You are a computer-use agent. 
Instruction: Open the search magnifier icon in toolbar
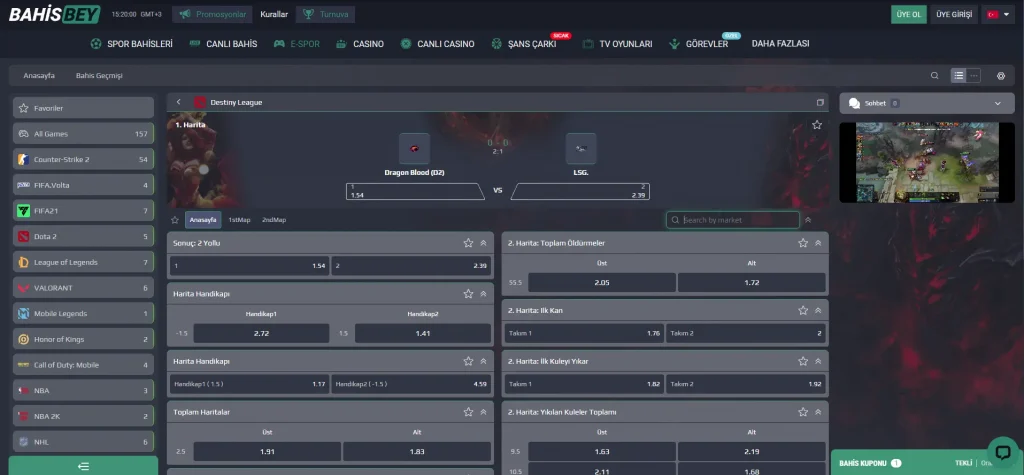(x=935, y=76)
